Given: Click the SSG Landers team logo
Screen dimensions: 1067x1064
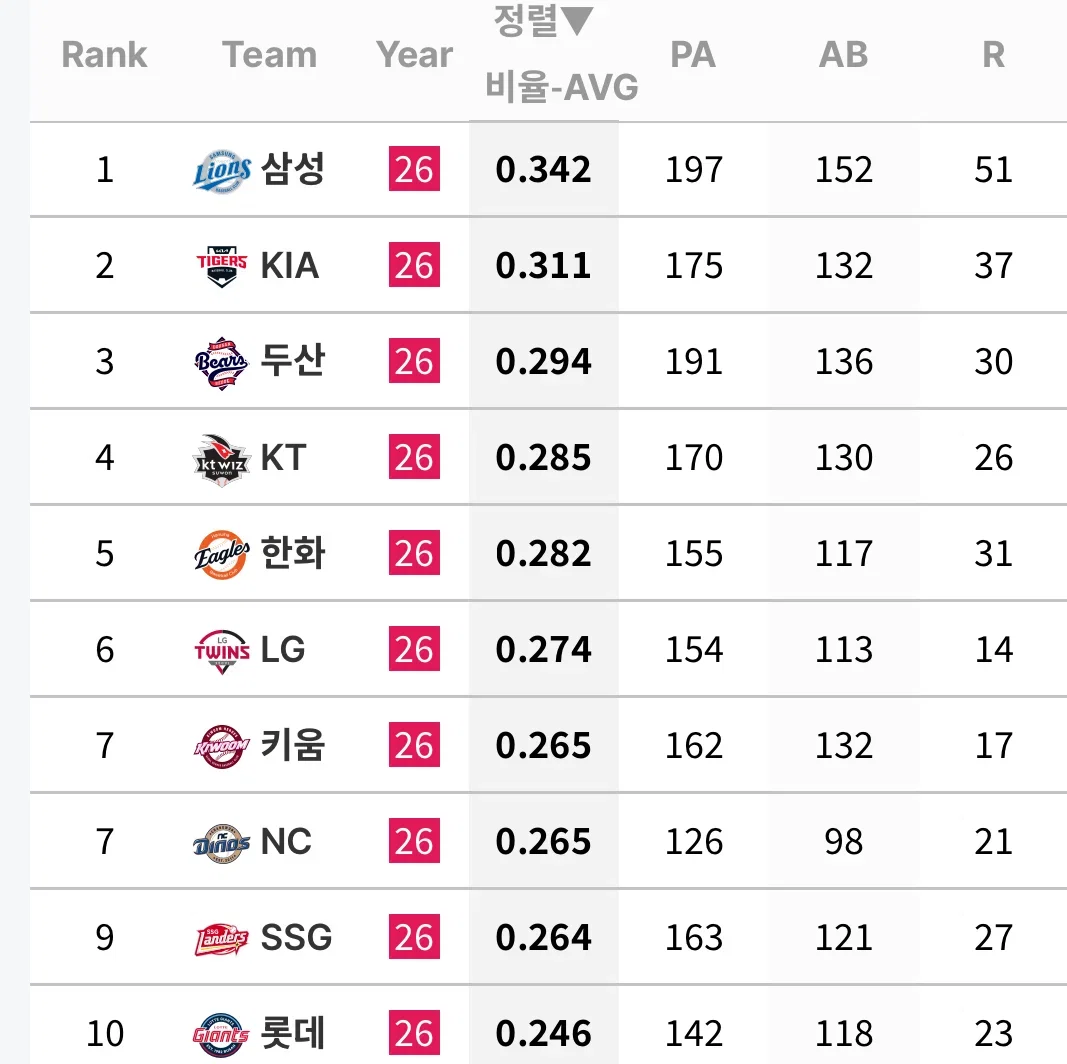Looking at the screenshot, I should [x=222, y=939].
